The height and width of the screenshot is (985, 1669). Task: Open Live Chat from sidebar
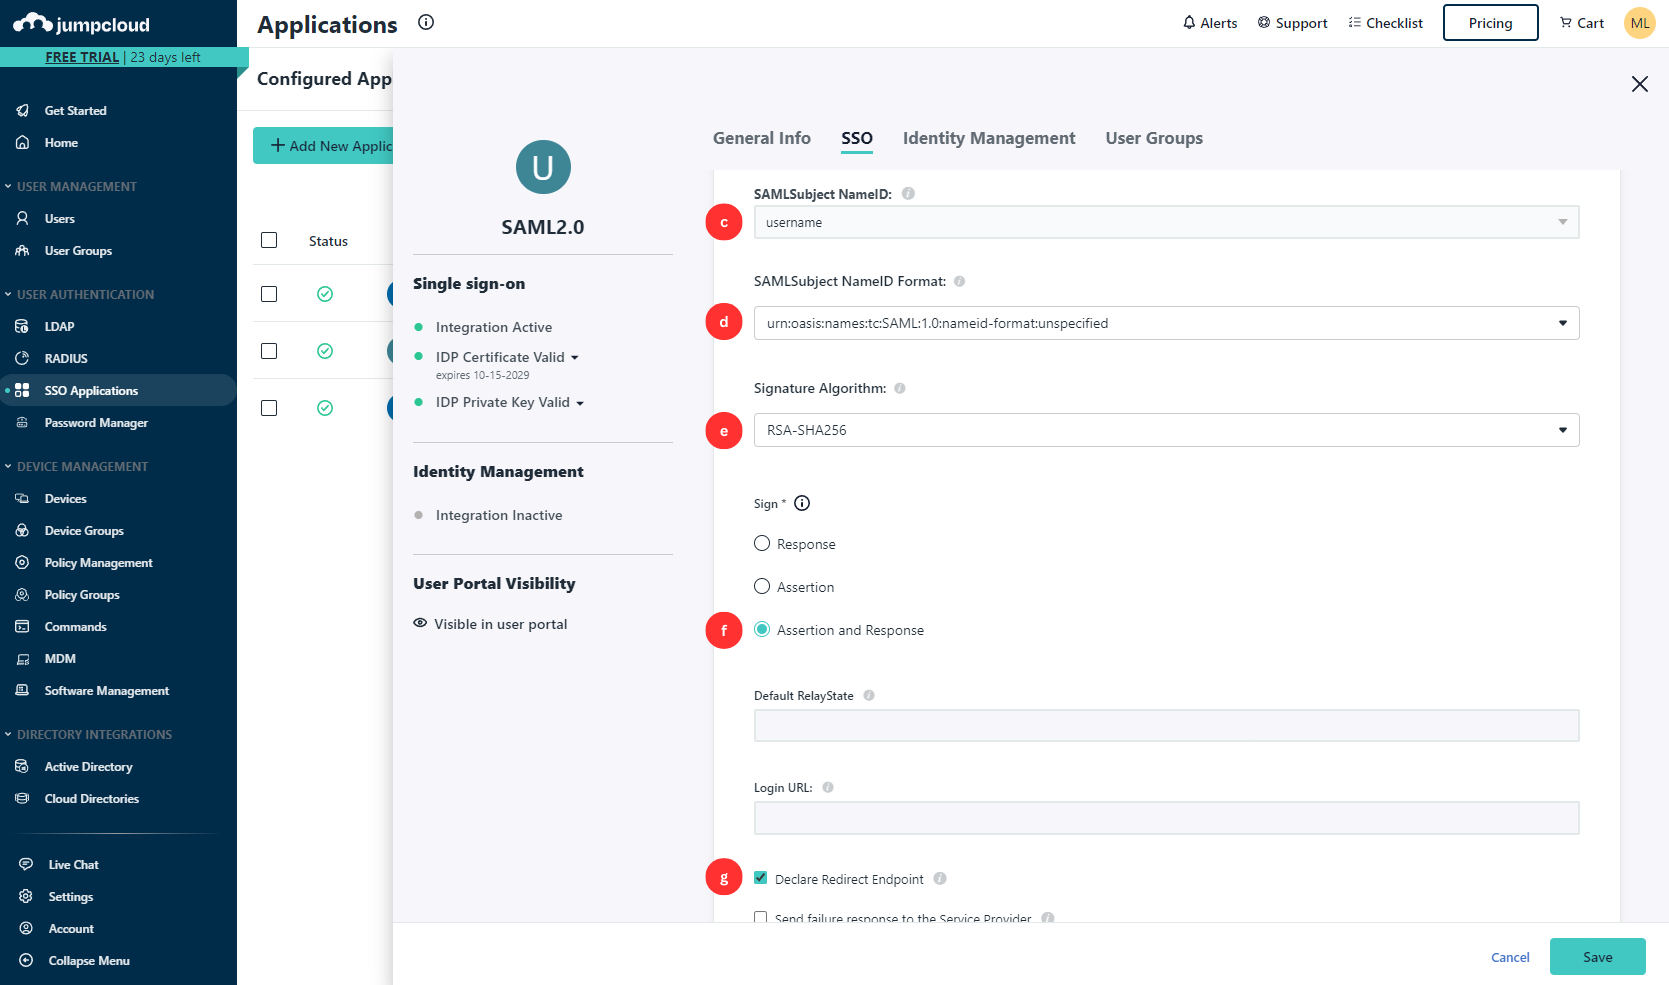coord(73,865)
